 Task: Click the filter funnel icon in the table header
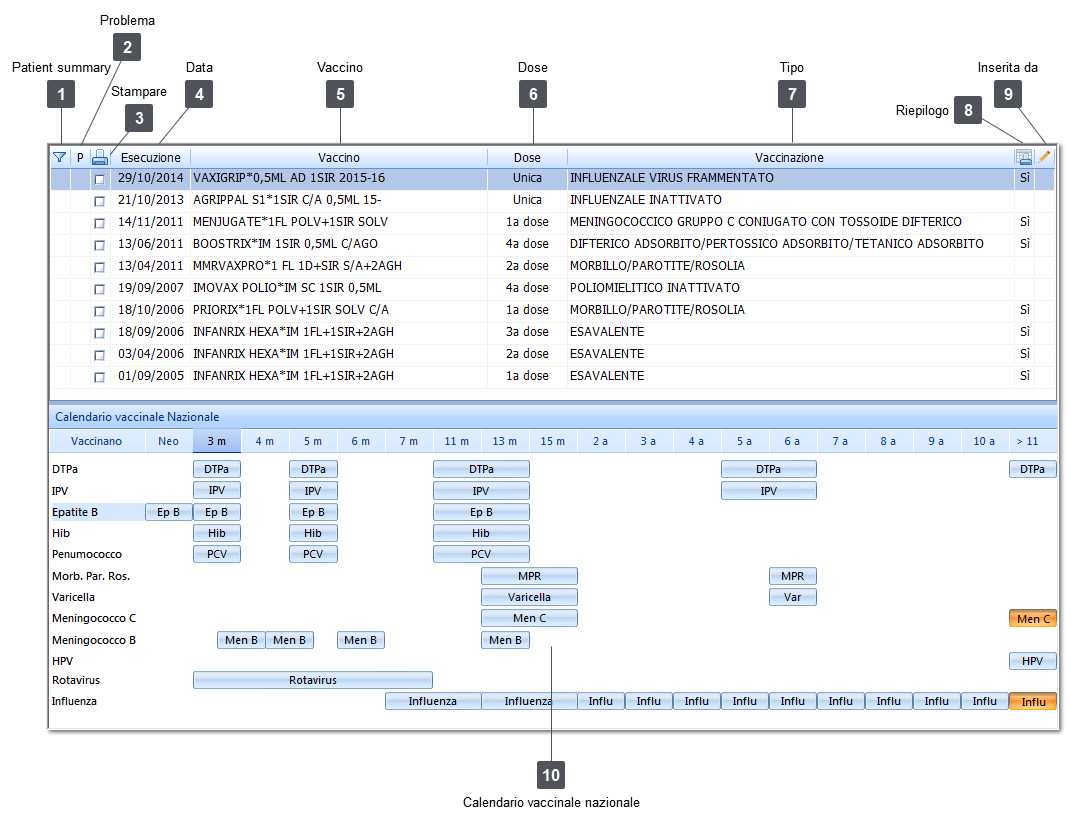click(x=59, y=158)
